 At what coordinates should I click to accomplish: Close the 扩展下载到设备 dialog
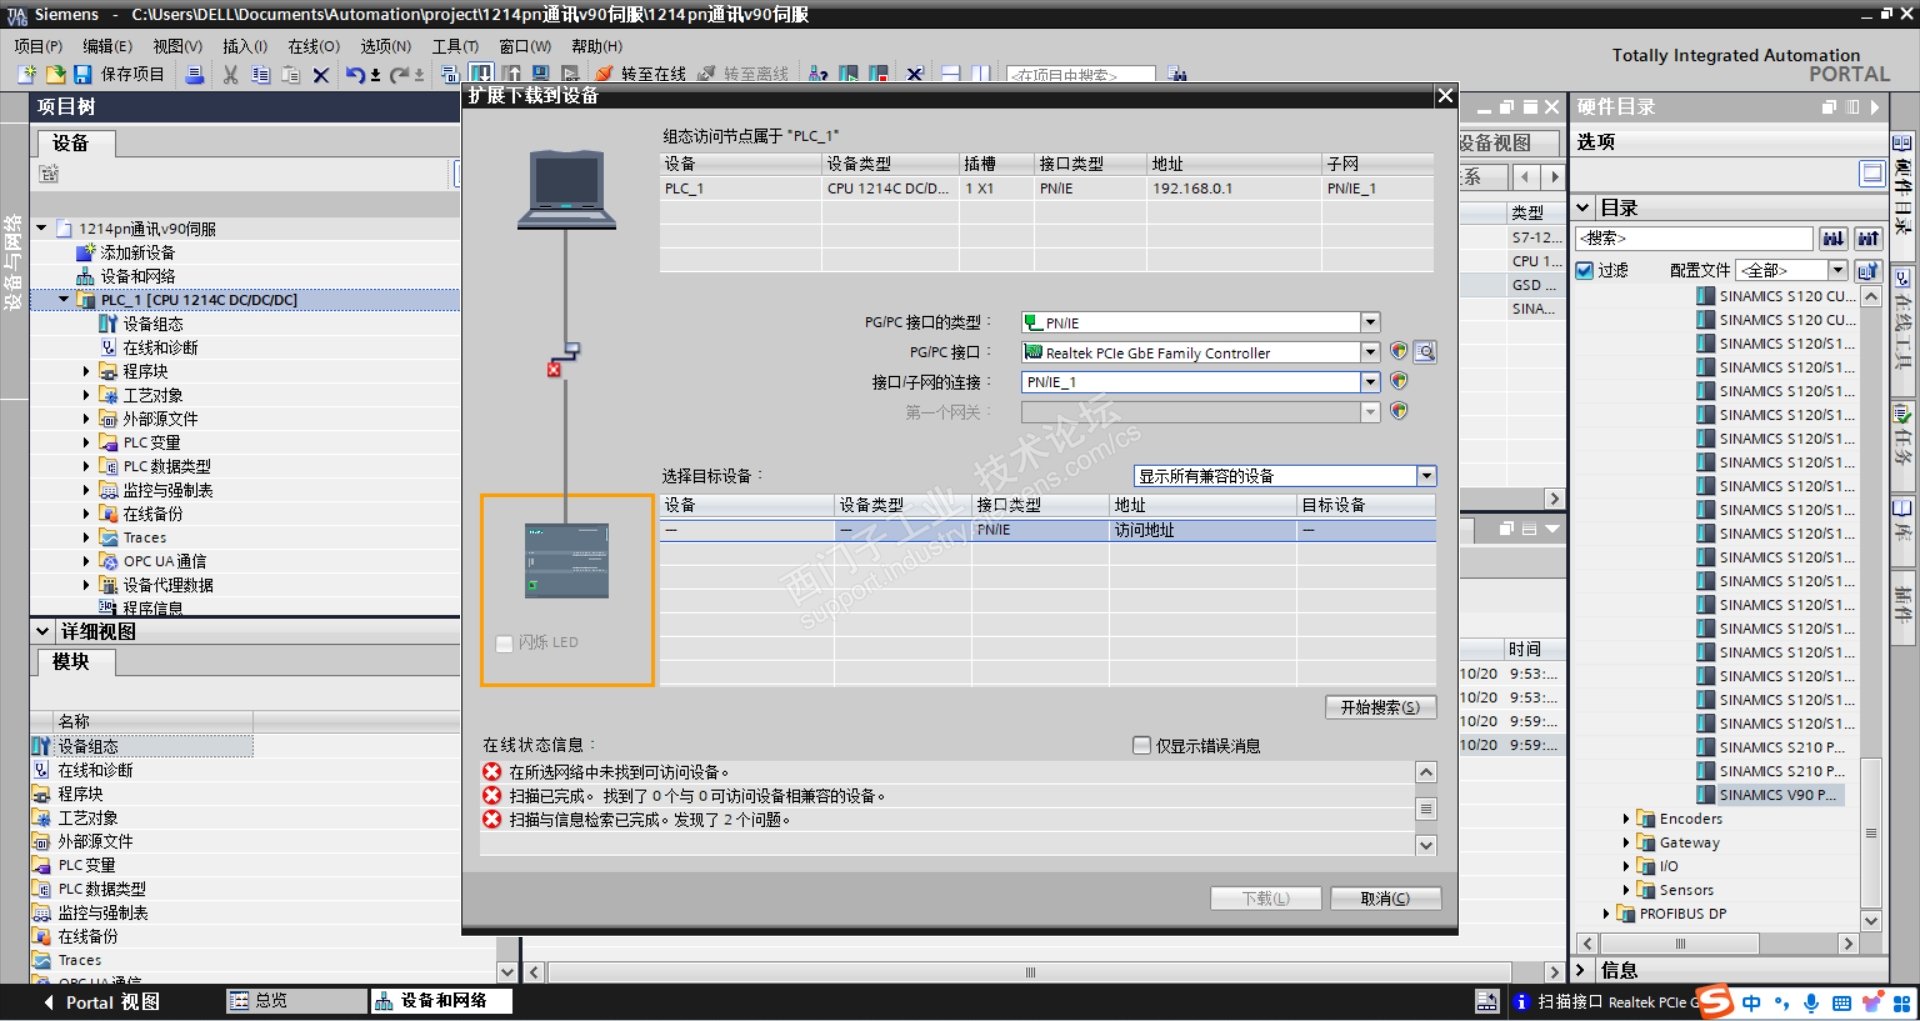[x=1445, y=96]
